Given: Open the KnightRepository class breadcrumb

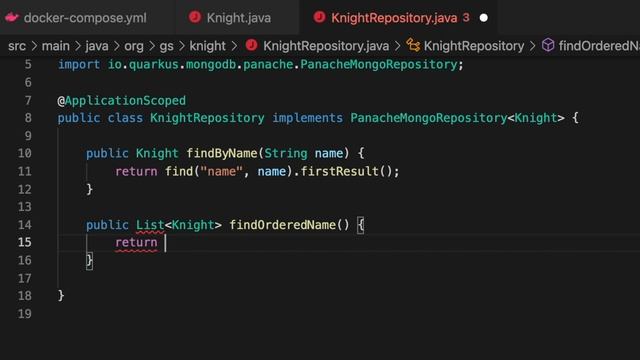Looking at the screenshot, I should (474, 46).
